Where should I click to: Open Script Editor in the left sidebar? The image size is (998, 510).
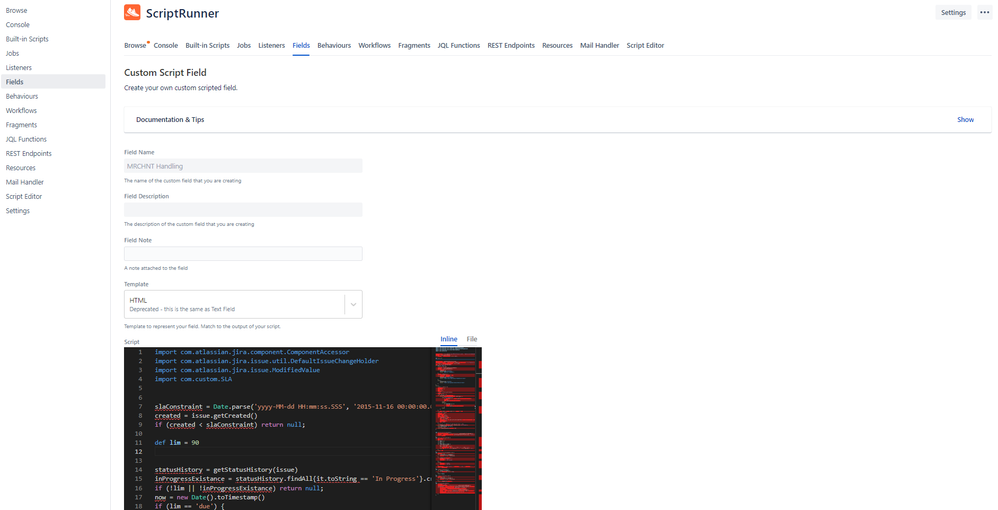tap(24, 197)
